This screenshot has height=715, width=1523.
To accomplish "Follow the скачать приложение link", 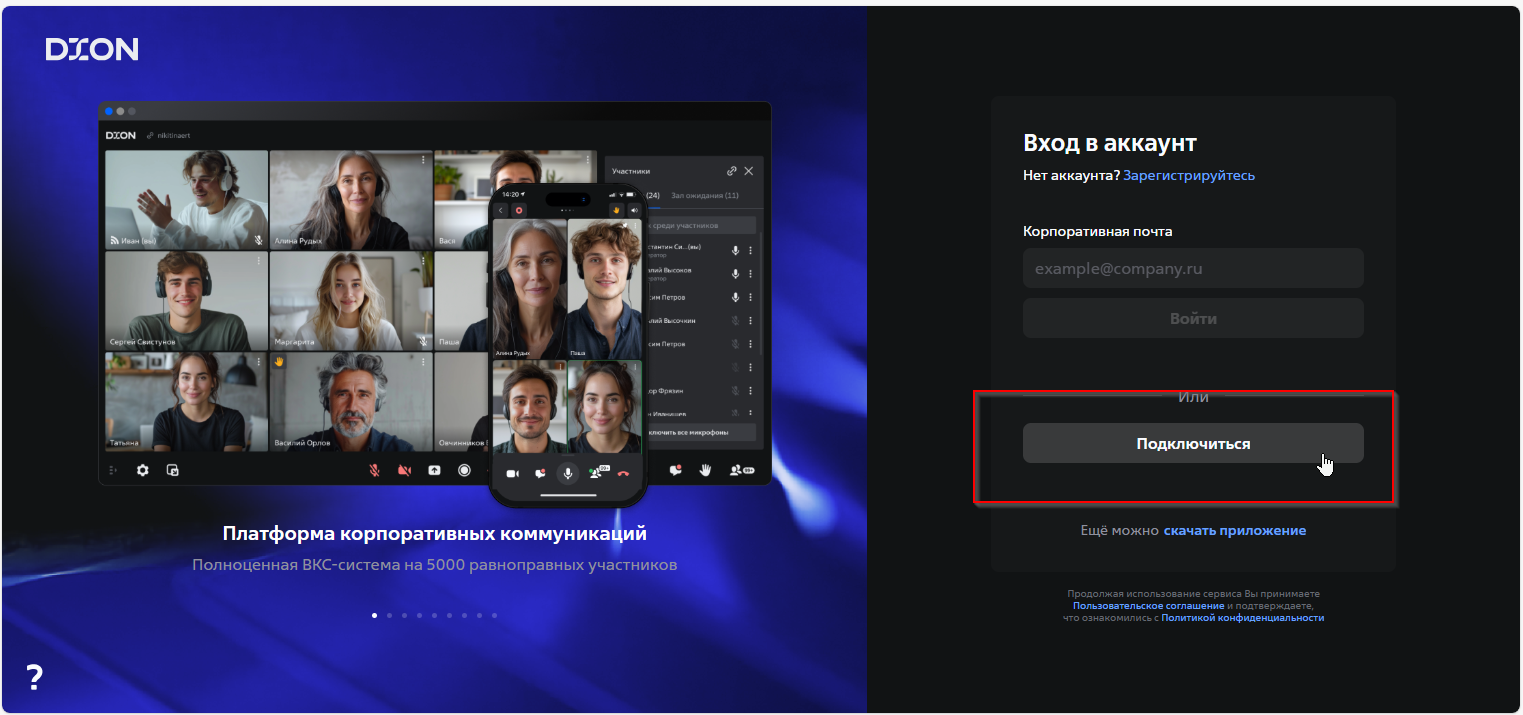I will (1234, 530).
